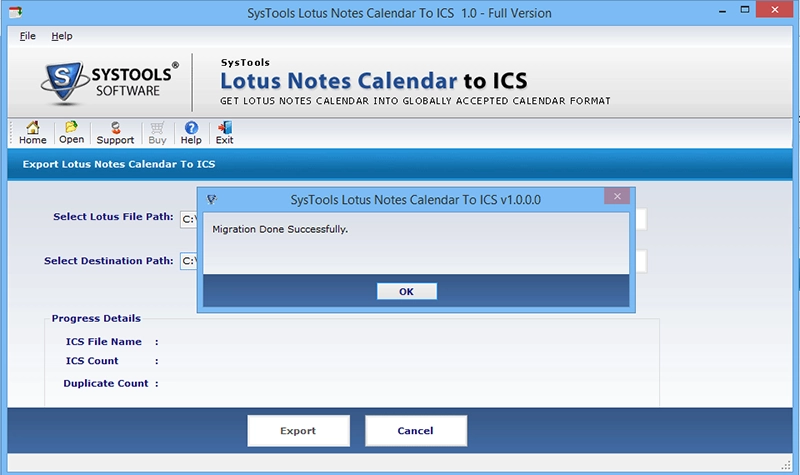The width and height of the screenshot is (800, 475).
Task: Click the app icon in the title bar
Action: (x=15, y=12)
